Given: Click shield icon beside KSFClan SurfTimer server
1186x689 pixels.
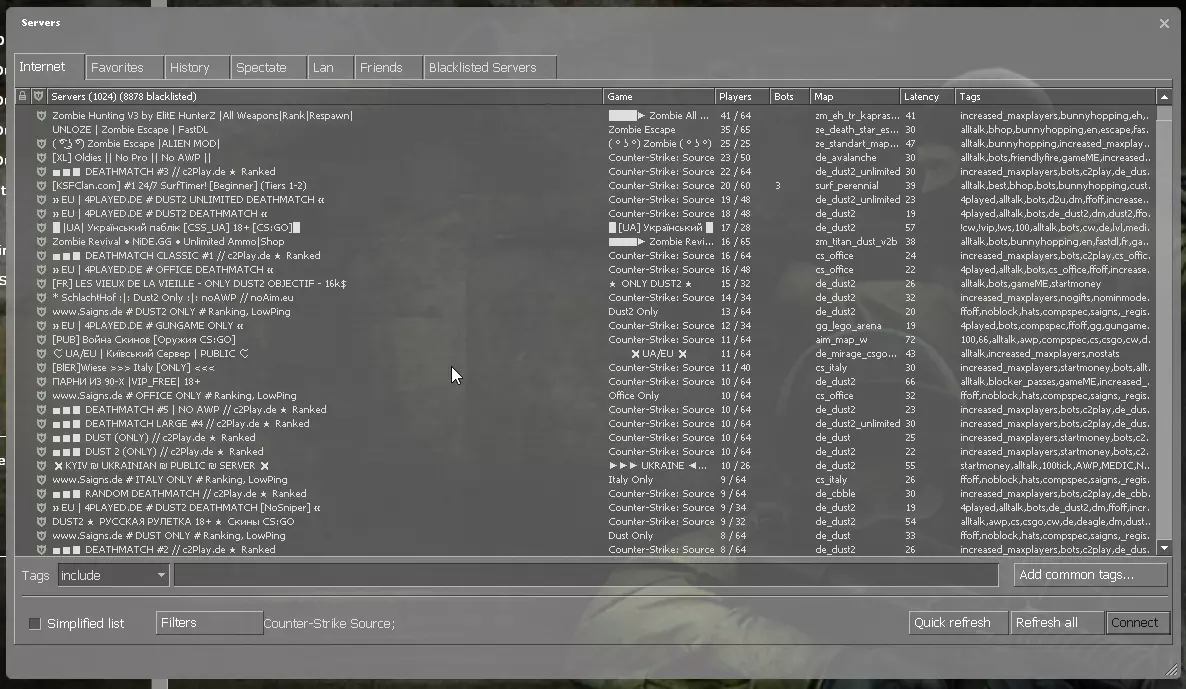Looking at the screenshot, I should [x=42, y=185].
